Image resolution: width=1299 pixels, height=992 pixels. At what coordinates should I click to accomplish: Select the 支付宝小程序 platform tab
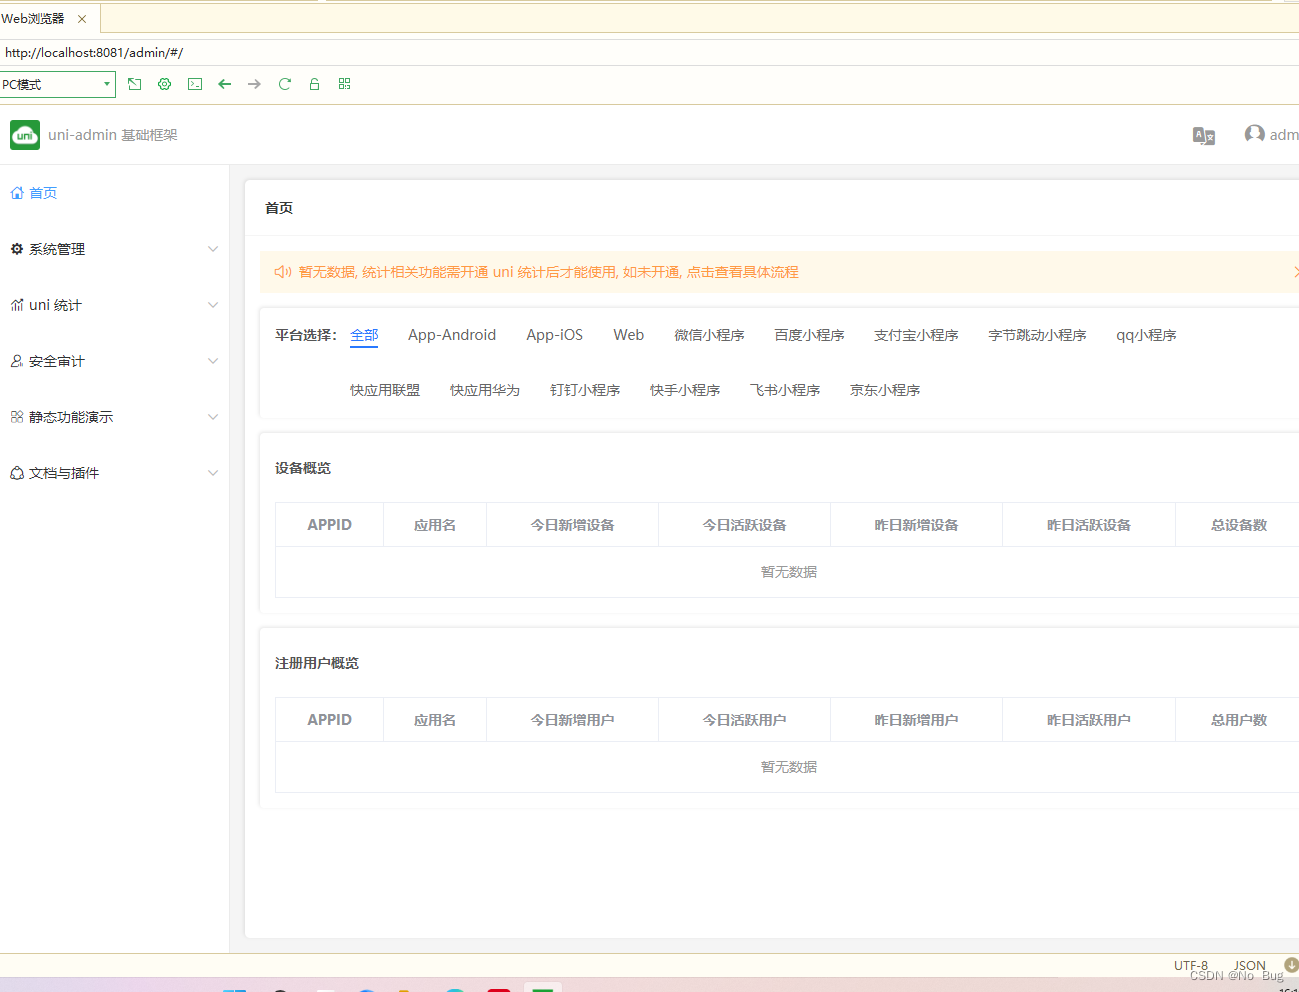pyautogui.click(x=916, y=335)
